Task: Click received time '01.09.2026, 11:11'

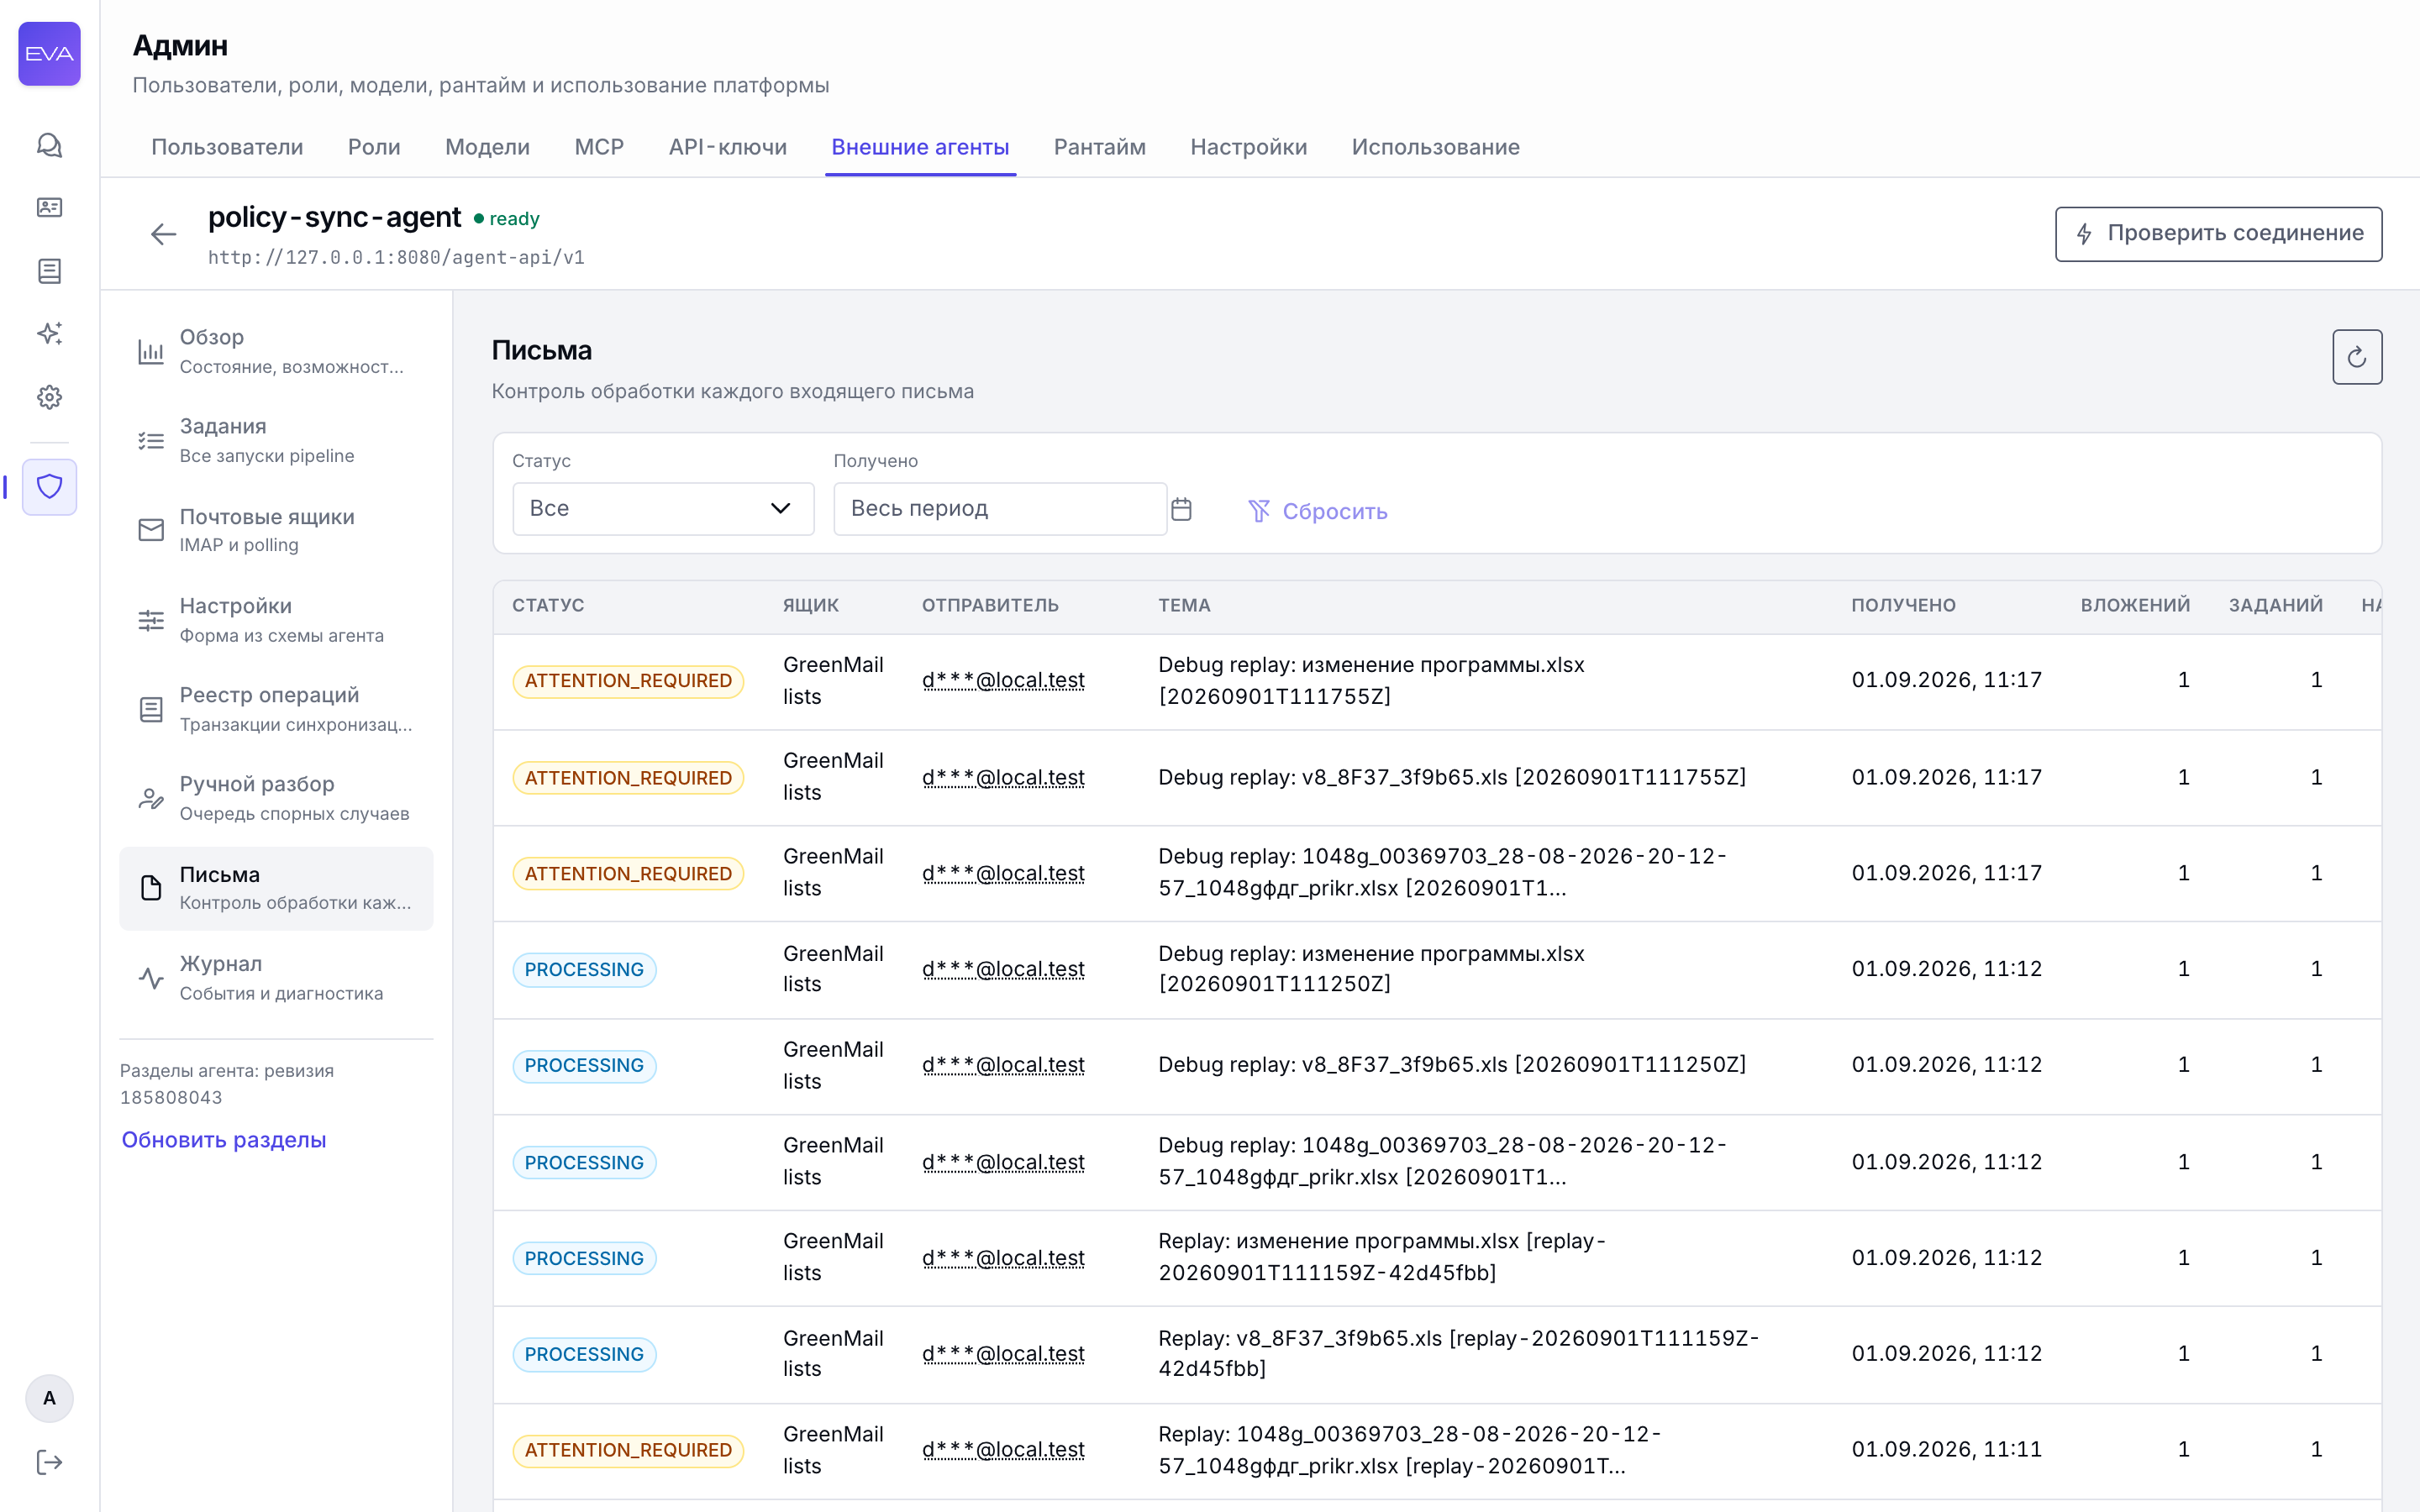Action: click(x=1946, y=1449)
